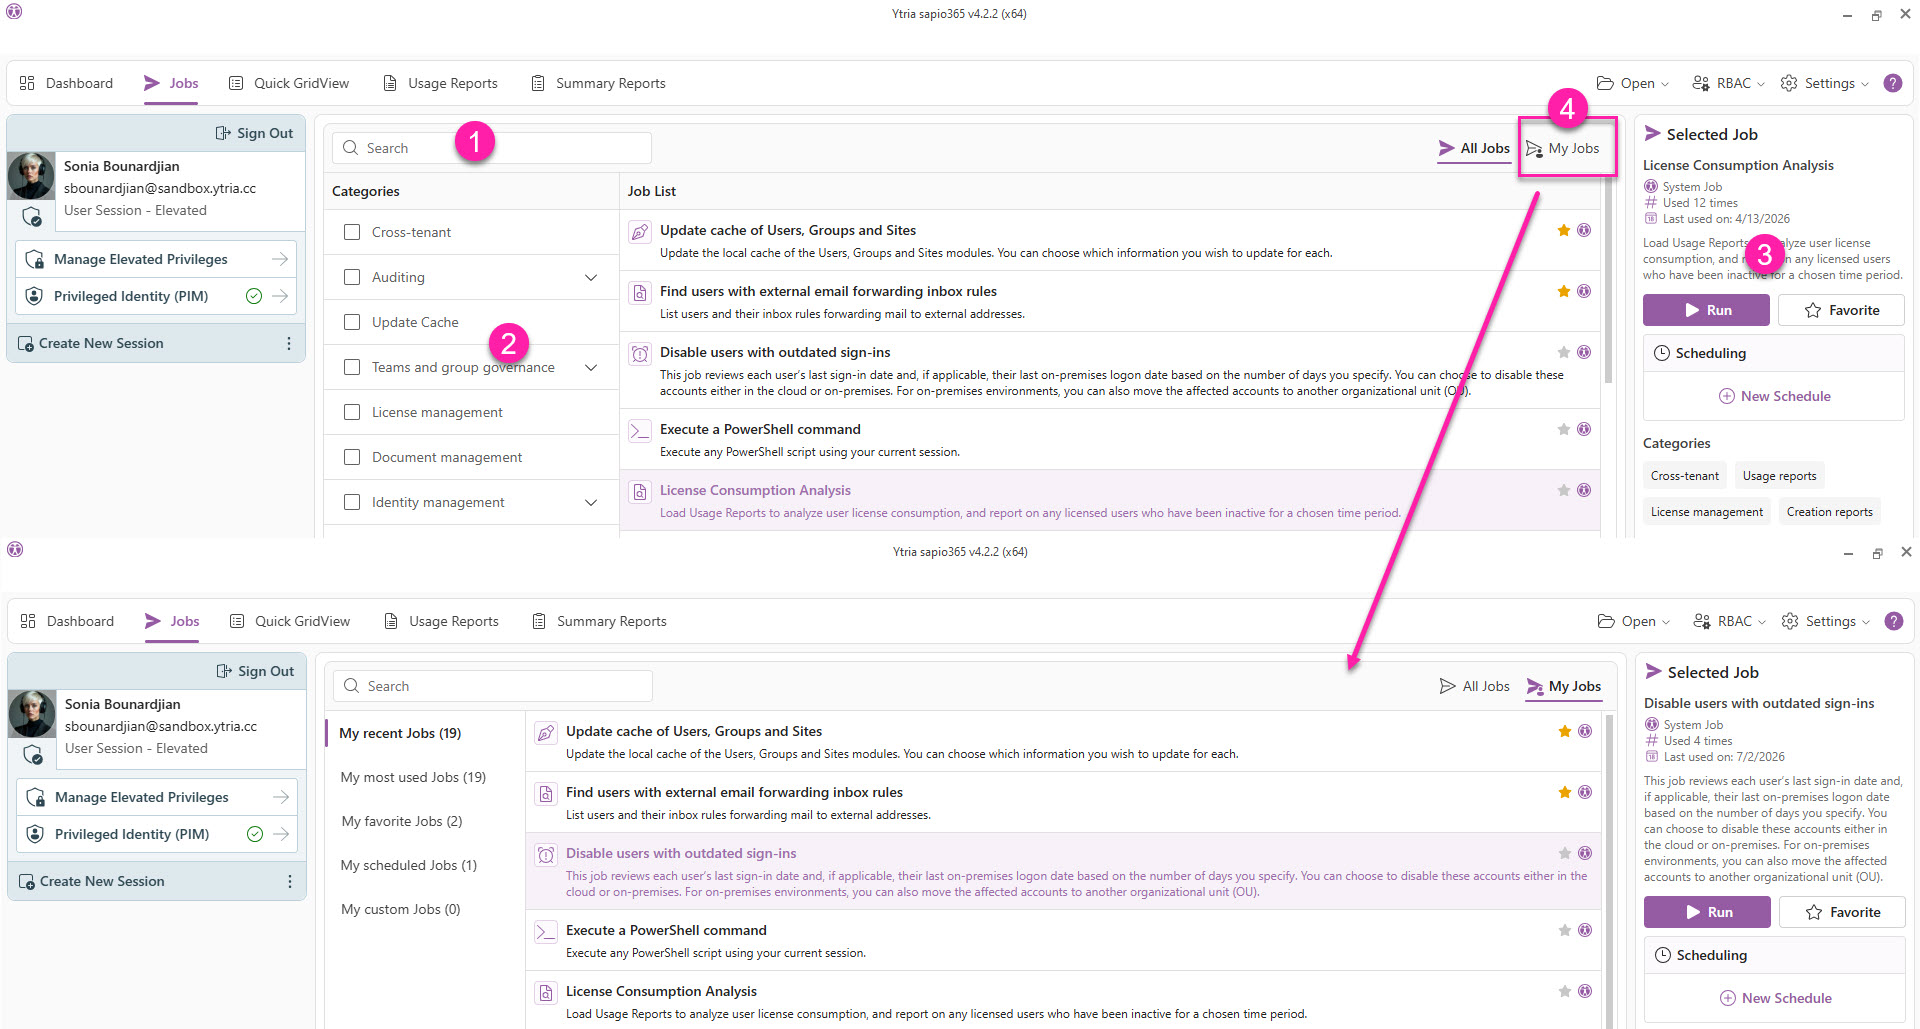
Task: Unstar 'Update cache of Users' in bottom My Jobs list
Action: click(x=1564, y=731)
